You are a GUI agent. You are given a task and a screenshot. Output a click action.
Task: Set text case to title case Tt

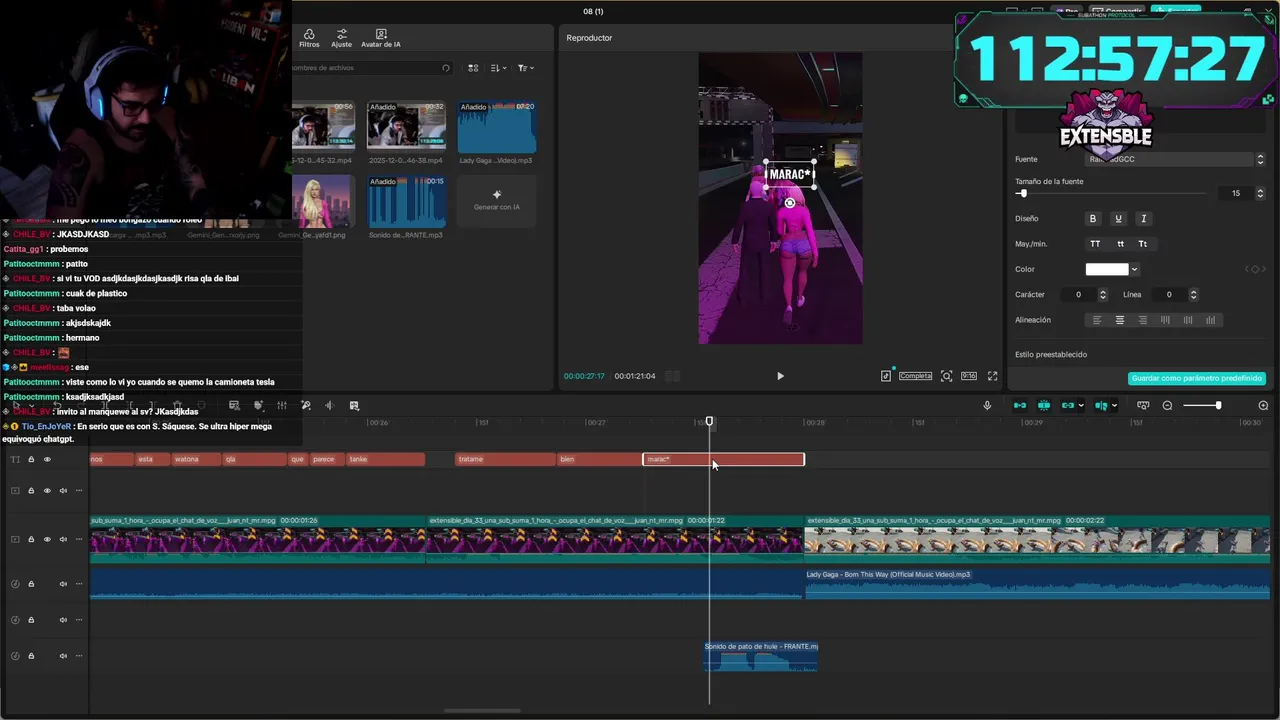coord(1143,244)
